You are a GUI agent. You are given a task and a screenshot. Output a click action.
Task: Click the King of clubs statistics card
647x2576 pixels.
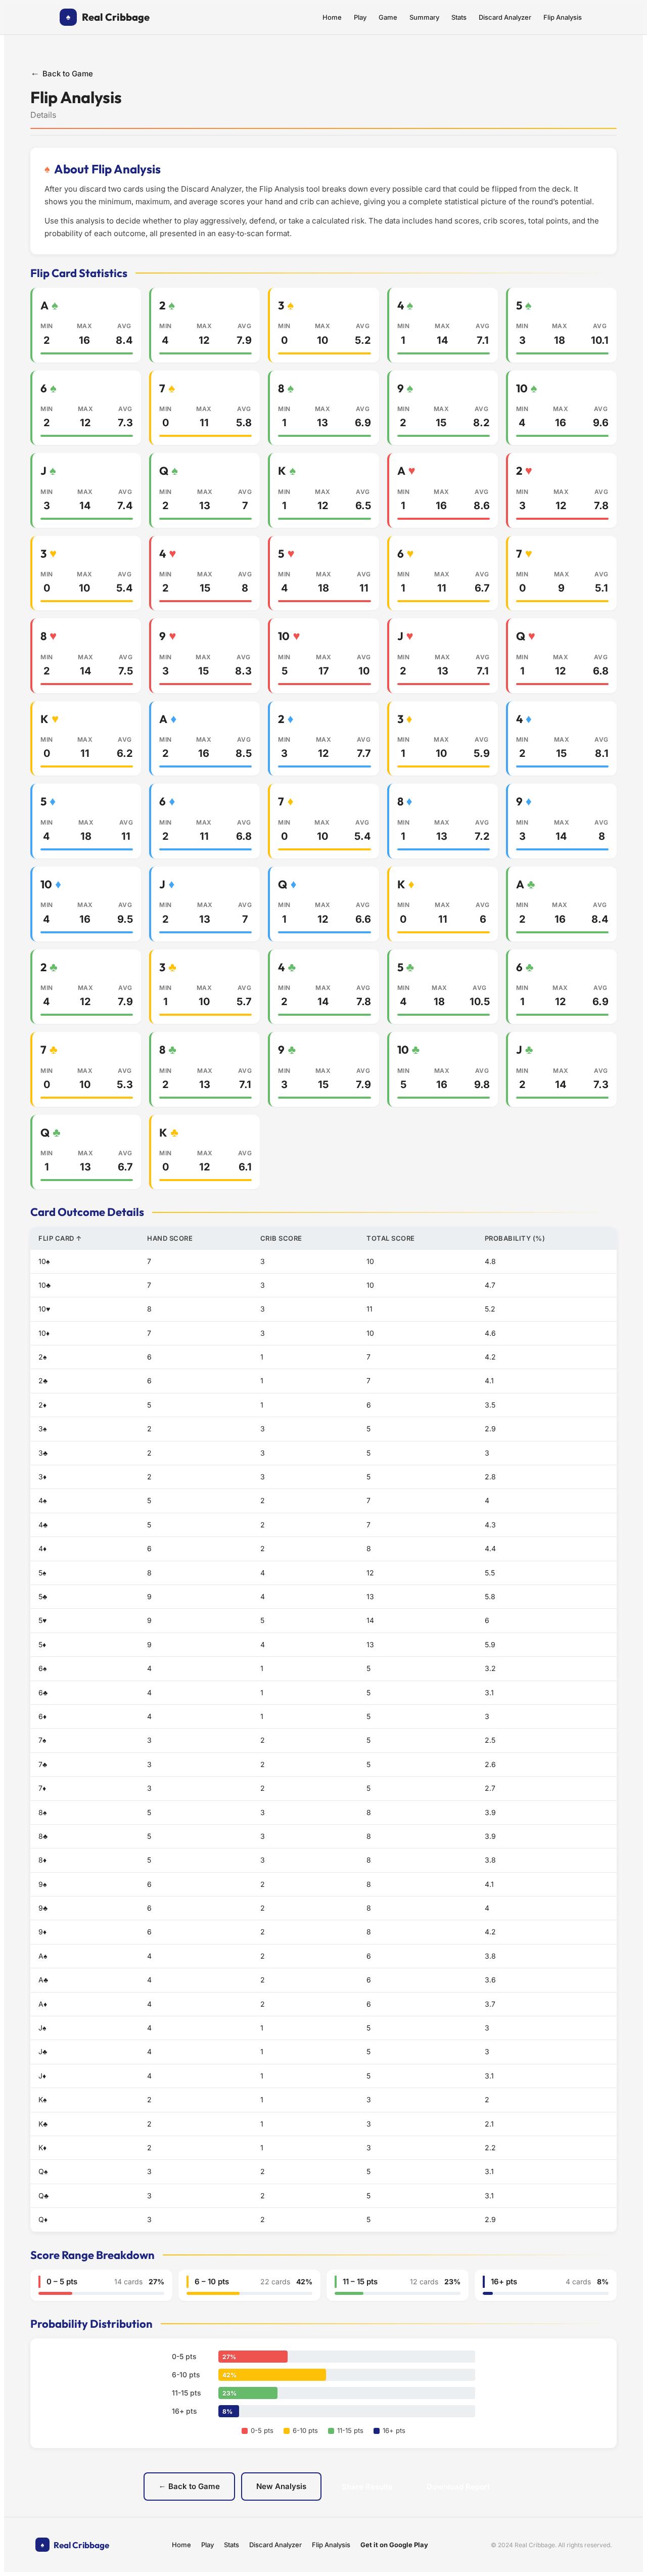pyautogui.click(x=205, y=1152)
